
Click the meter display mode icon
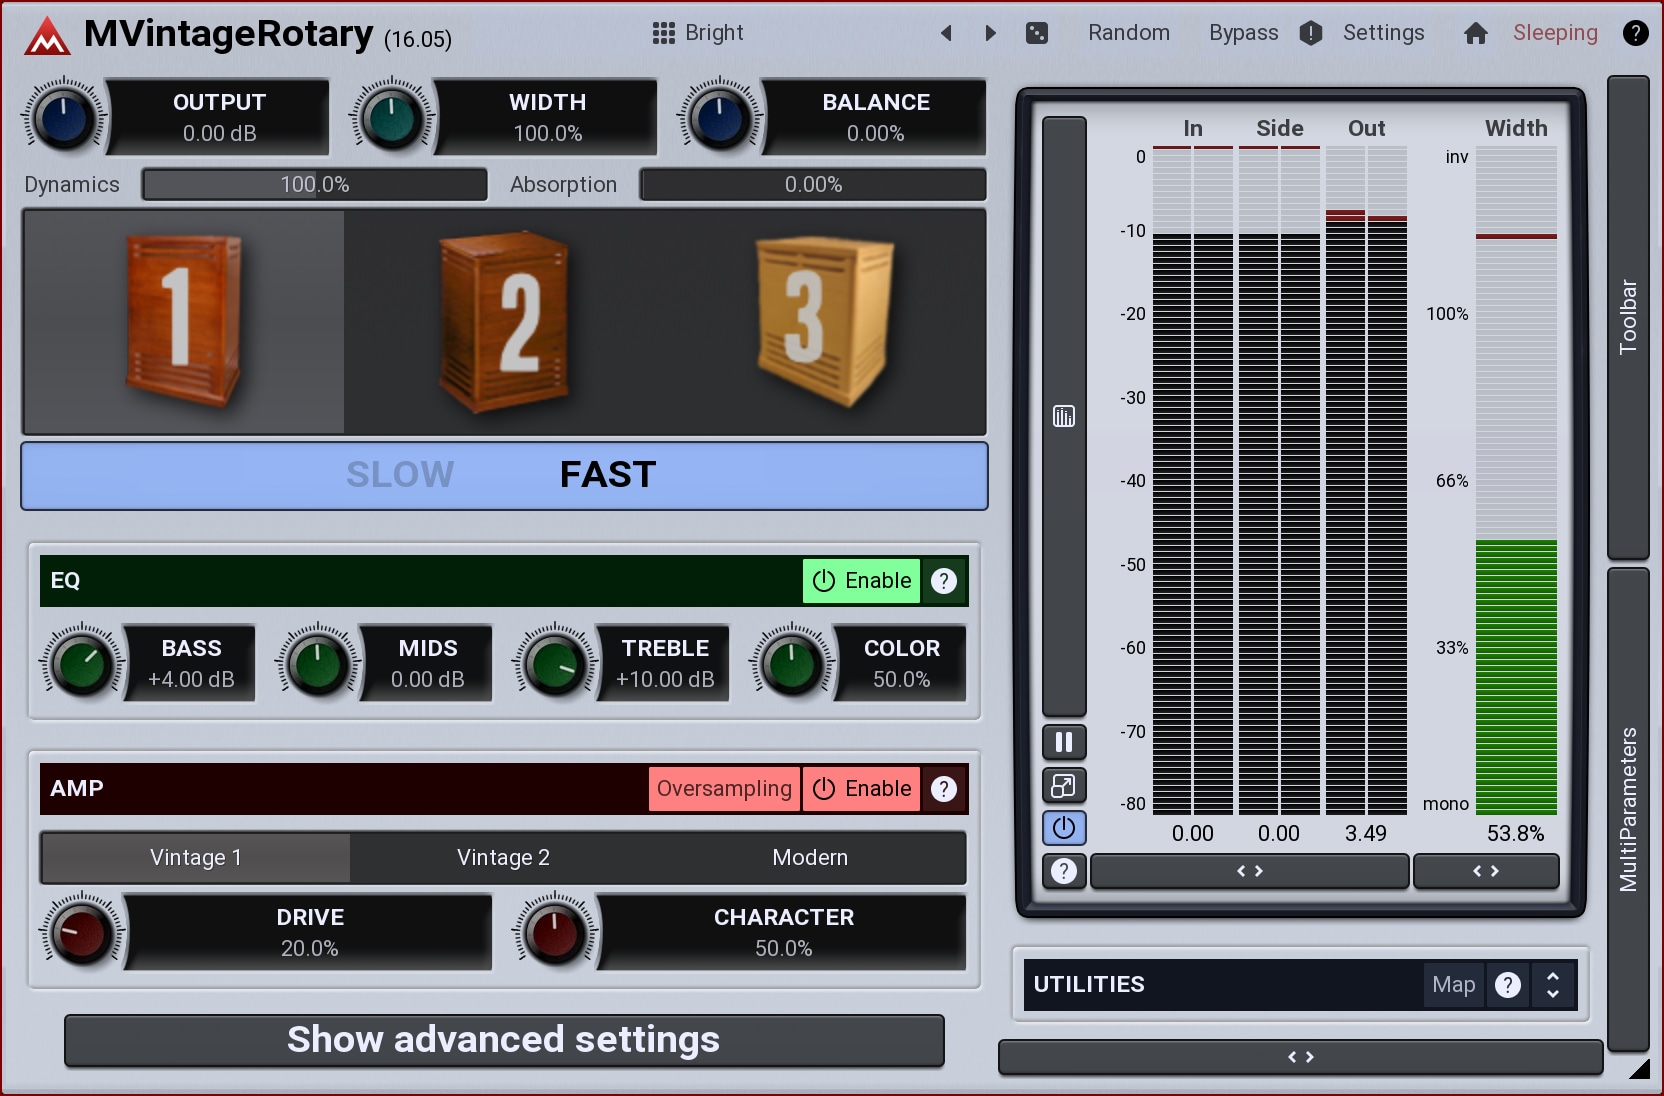click(x=1064, y=416)
